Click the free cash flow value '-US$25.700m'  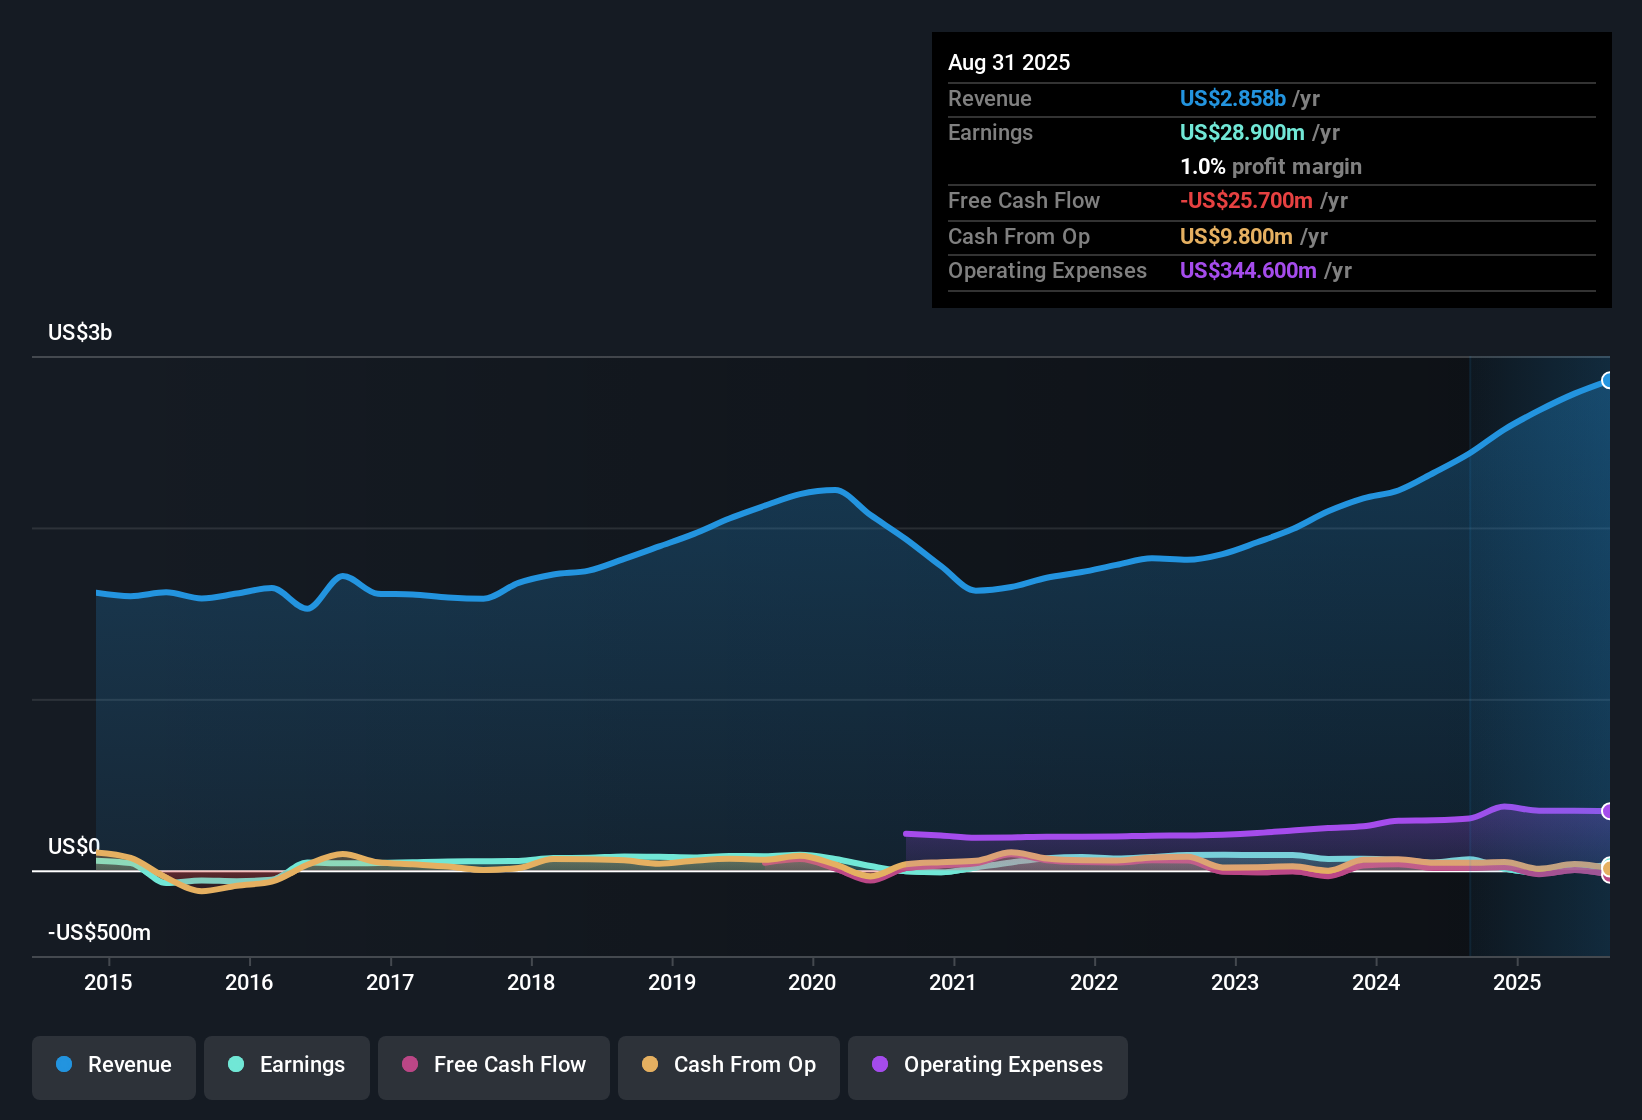pyautogui.click(x=1246, y=200)
